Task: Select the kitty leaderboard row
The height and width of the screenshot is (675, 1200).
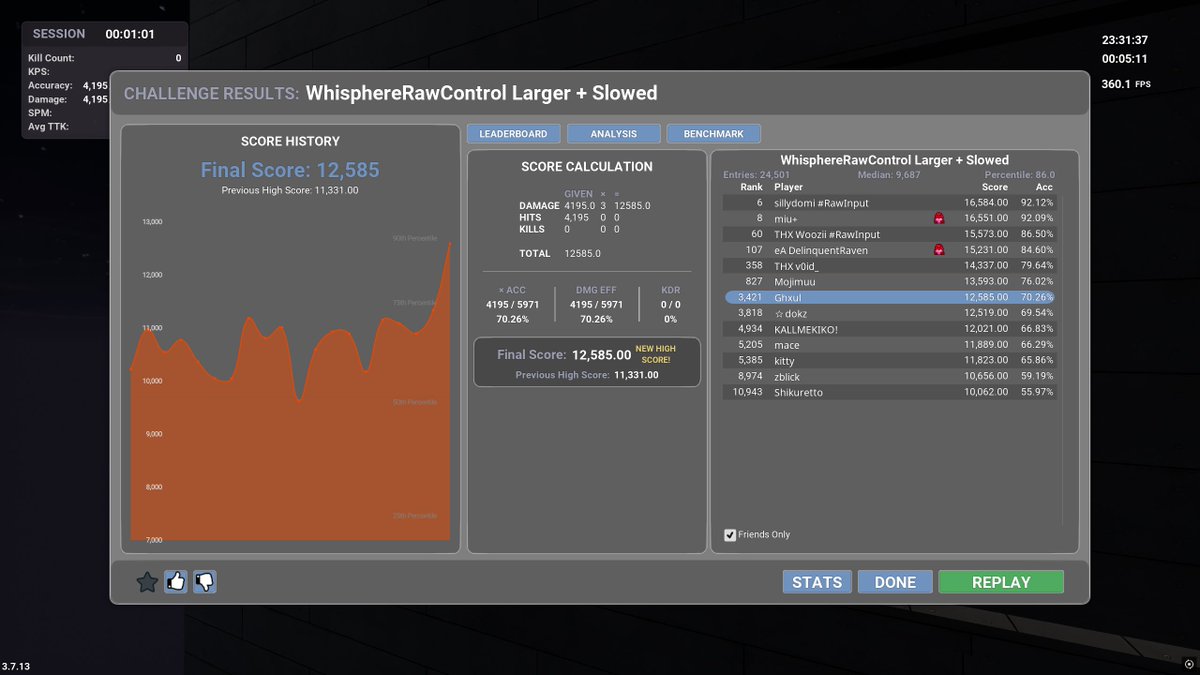Action: pos(889,361)
